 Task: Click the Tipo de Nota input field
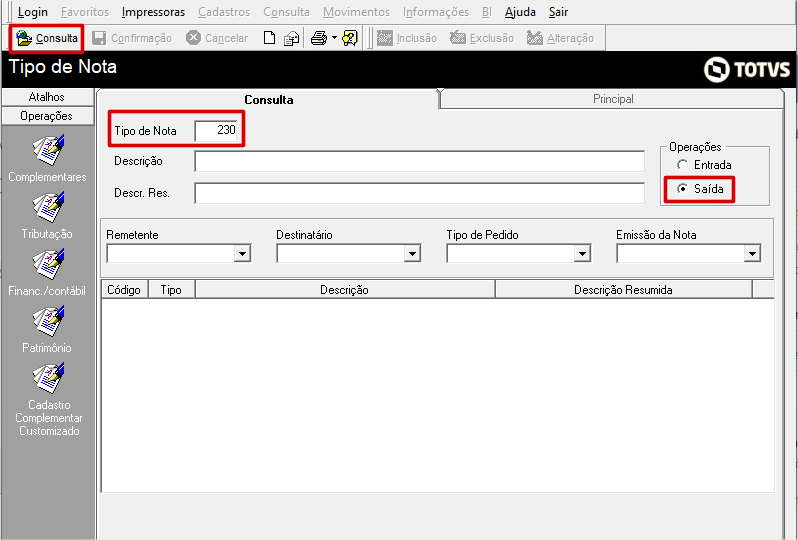(x=216, y=131)
